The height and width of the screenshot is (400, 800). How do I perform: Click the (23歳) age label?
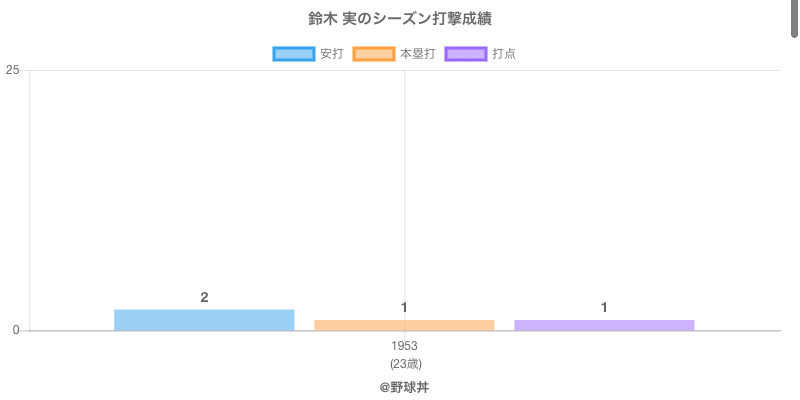[405, 363]
